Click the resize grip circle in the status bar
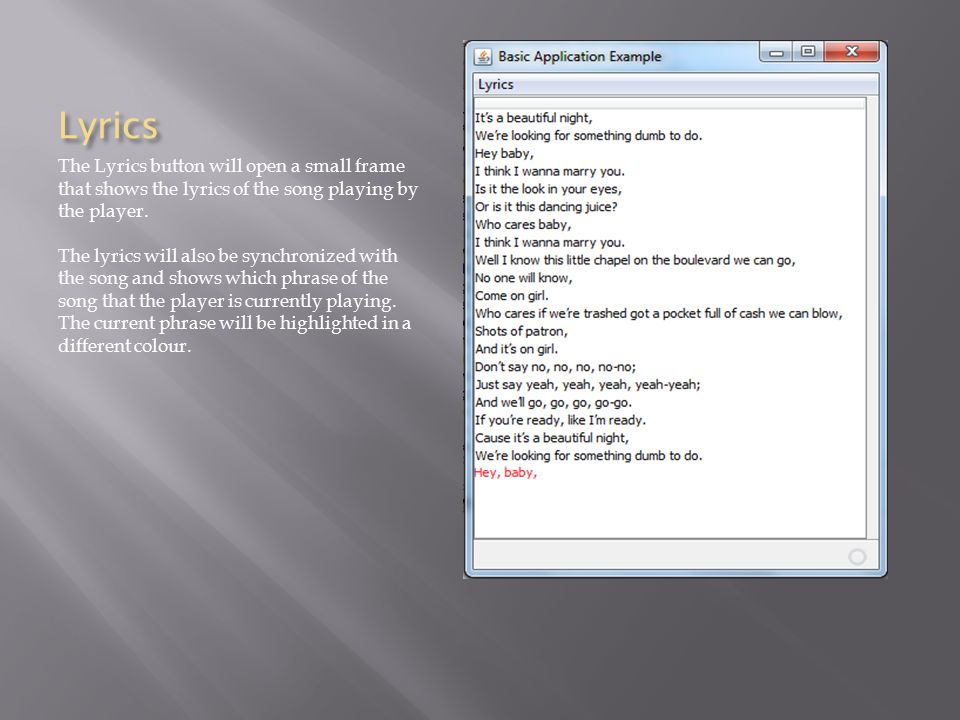Image resolution: width=960 pixels, height=720 pixels. coord(857,557)
